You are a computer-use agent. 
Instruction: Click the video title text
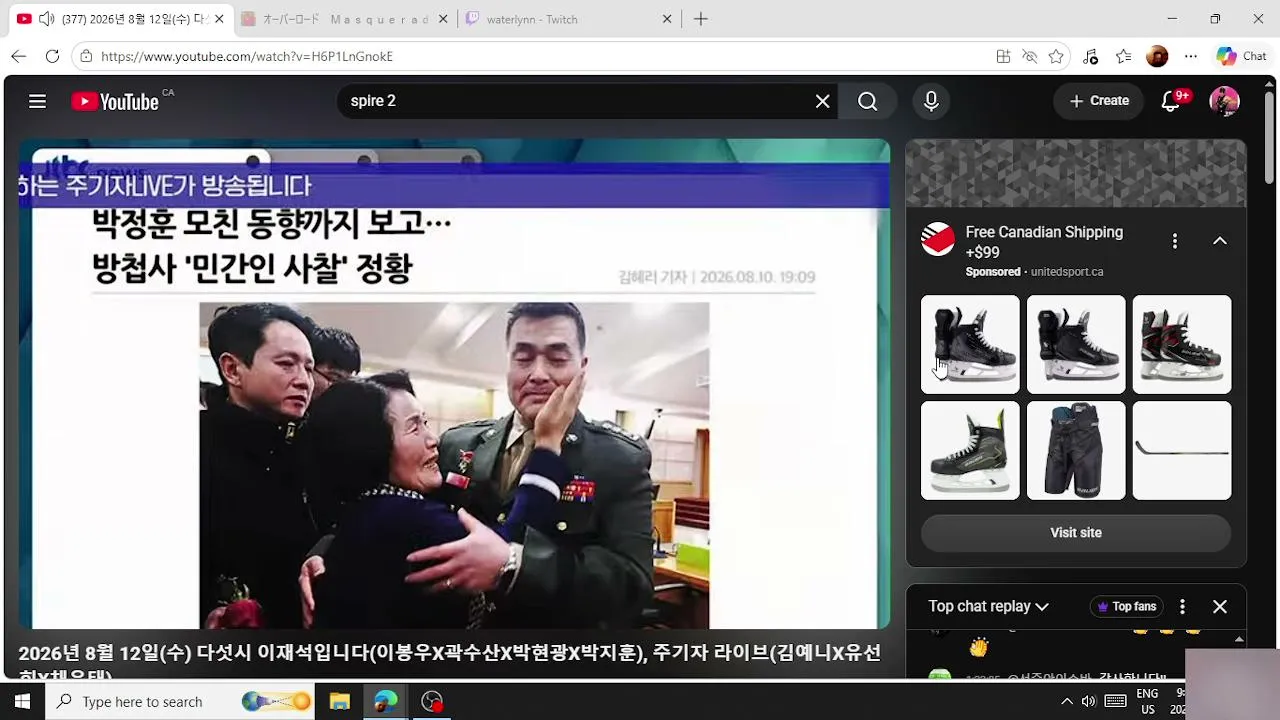point(450,662)
